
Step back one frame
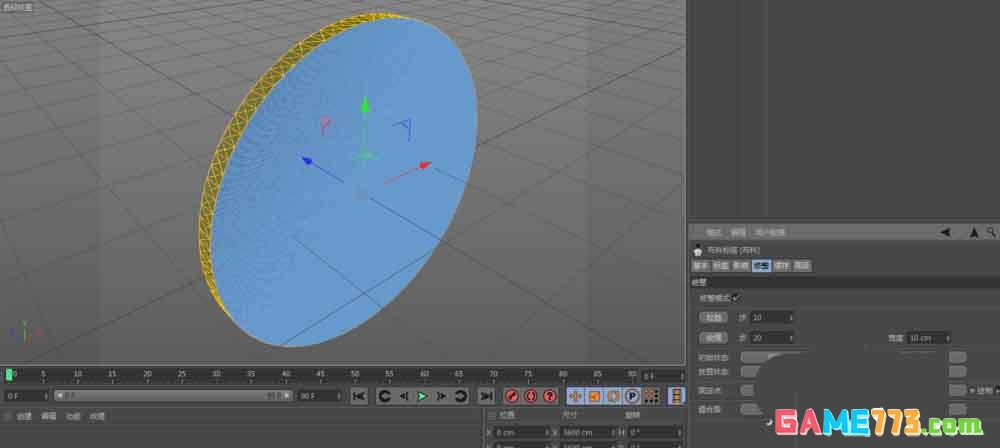(403, 396)
